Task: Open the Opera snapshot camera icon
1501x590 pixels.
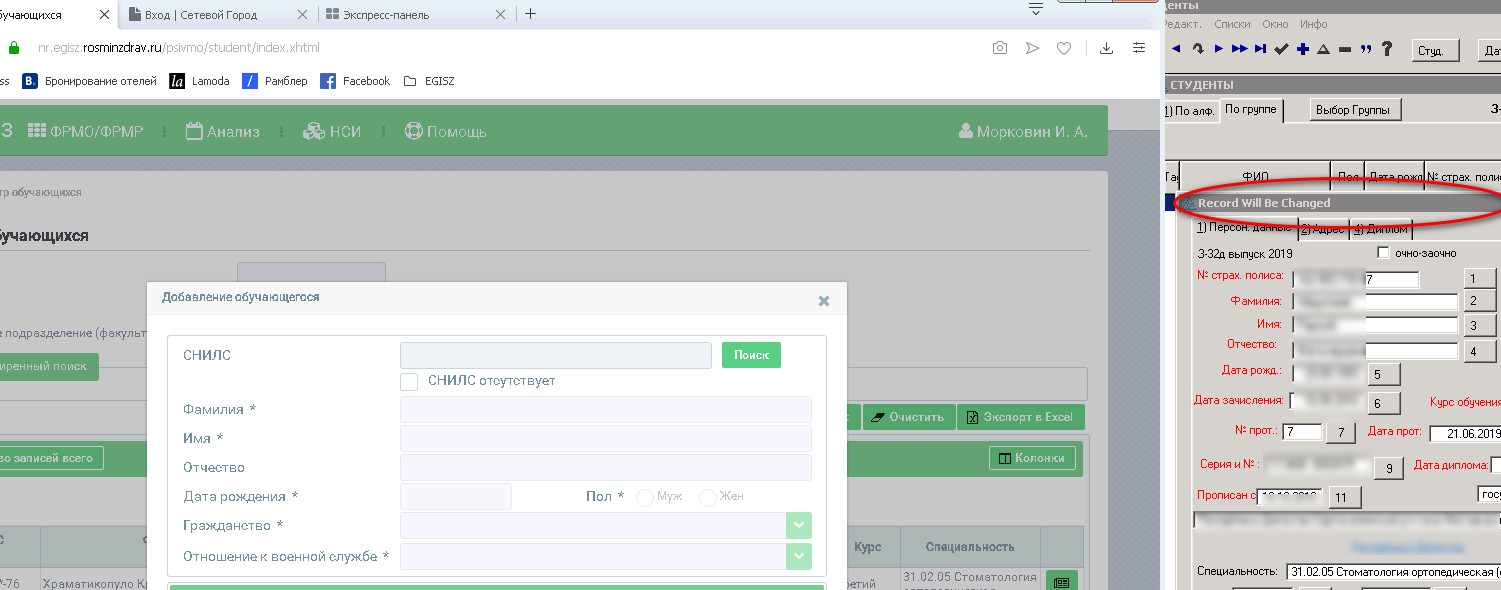Action: [999, 48]
